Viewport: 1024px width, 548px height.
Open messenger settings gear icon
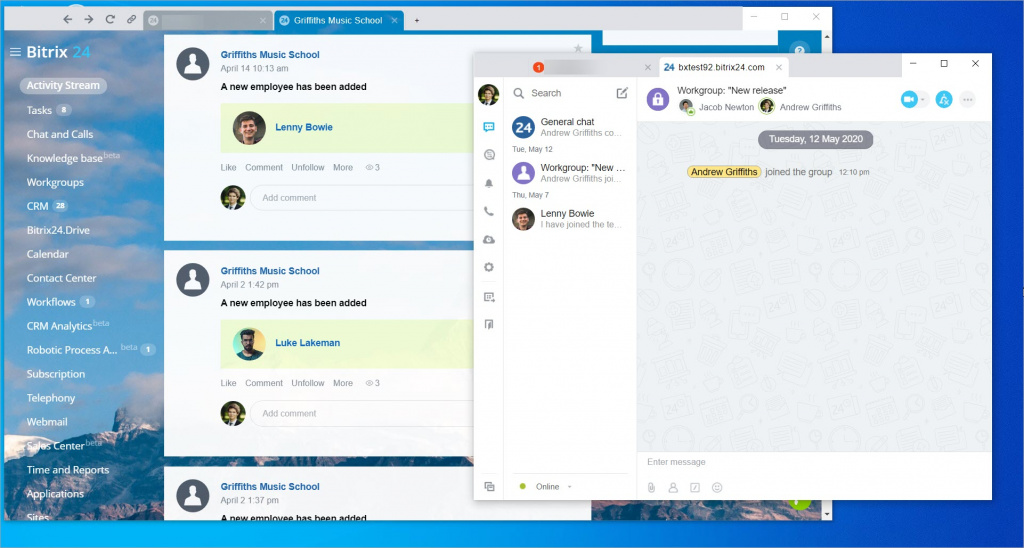[488, 268]
